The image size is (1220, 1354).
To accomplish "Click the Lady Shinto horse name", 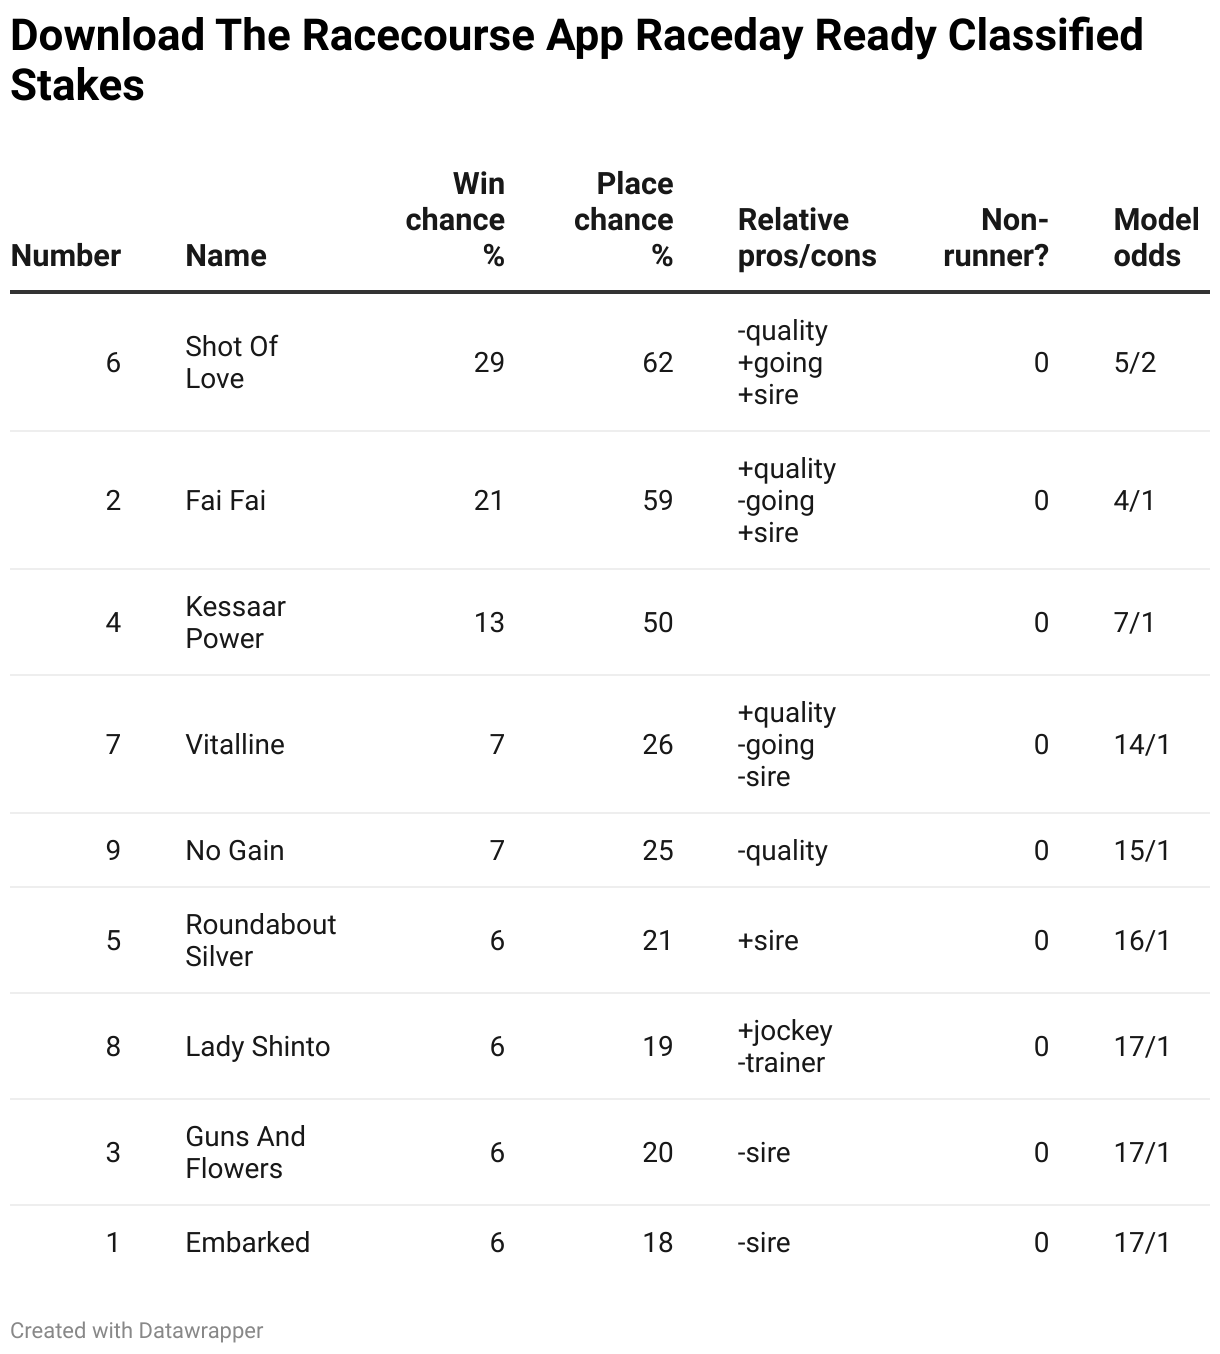I will (x=258, y=1046).
